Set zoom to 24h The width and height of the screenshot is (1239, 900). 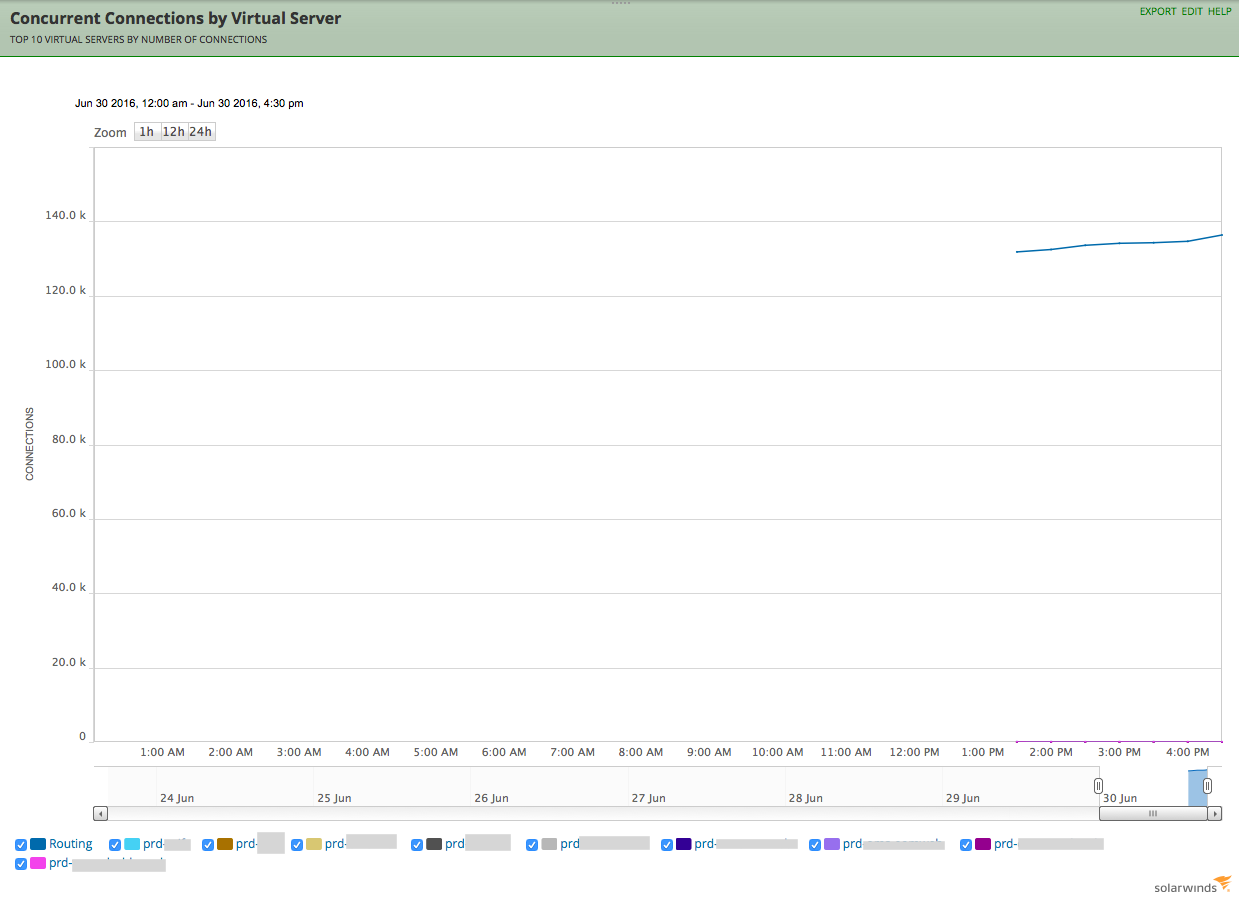(201, 132)
